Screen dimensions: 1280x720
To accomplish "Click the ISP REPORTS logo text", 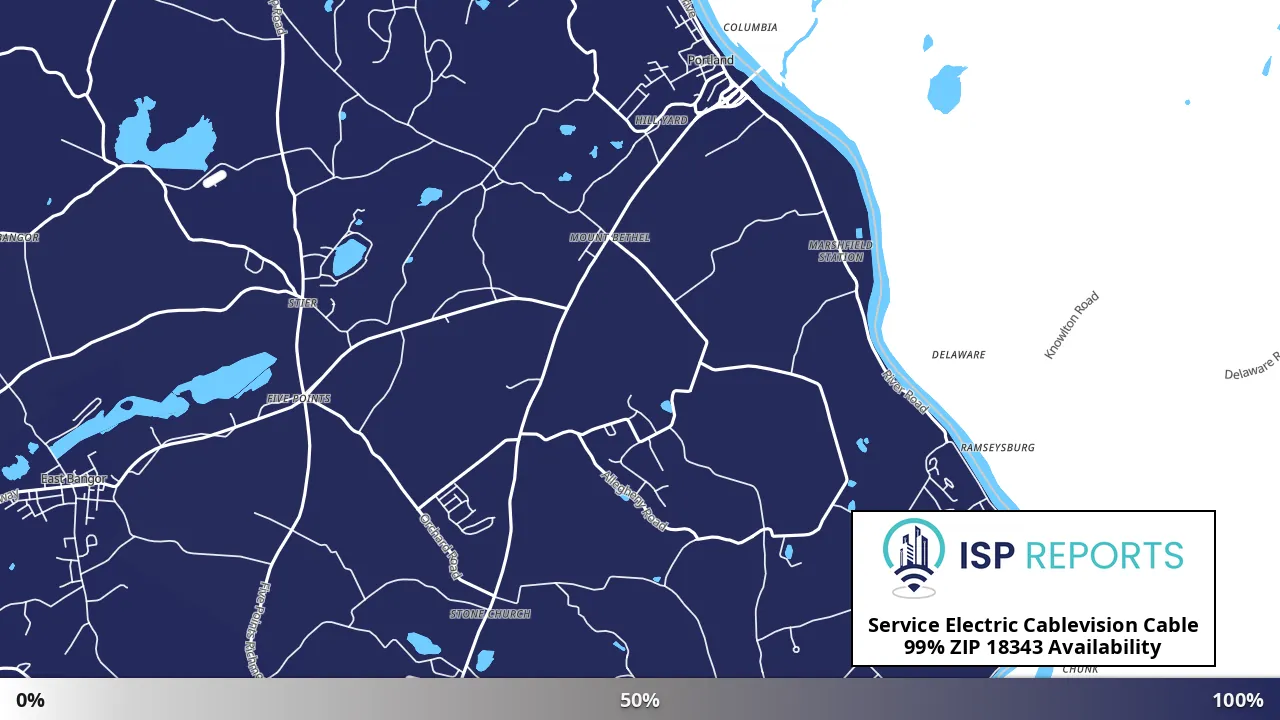I will (x=1071, y=555).
